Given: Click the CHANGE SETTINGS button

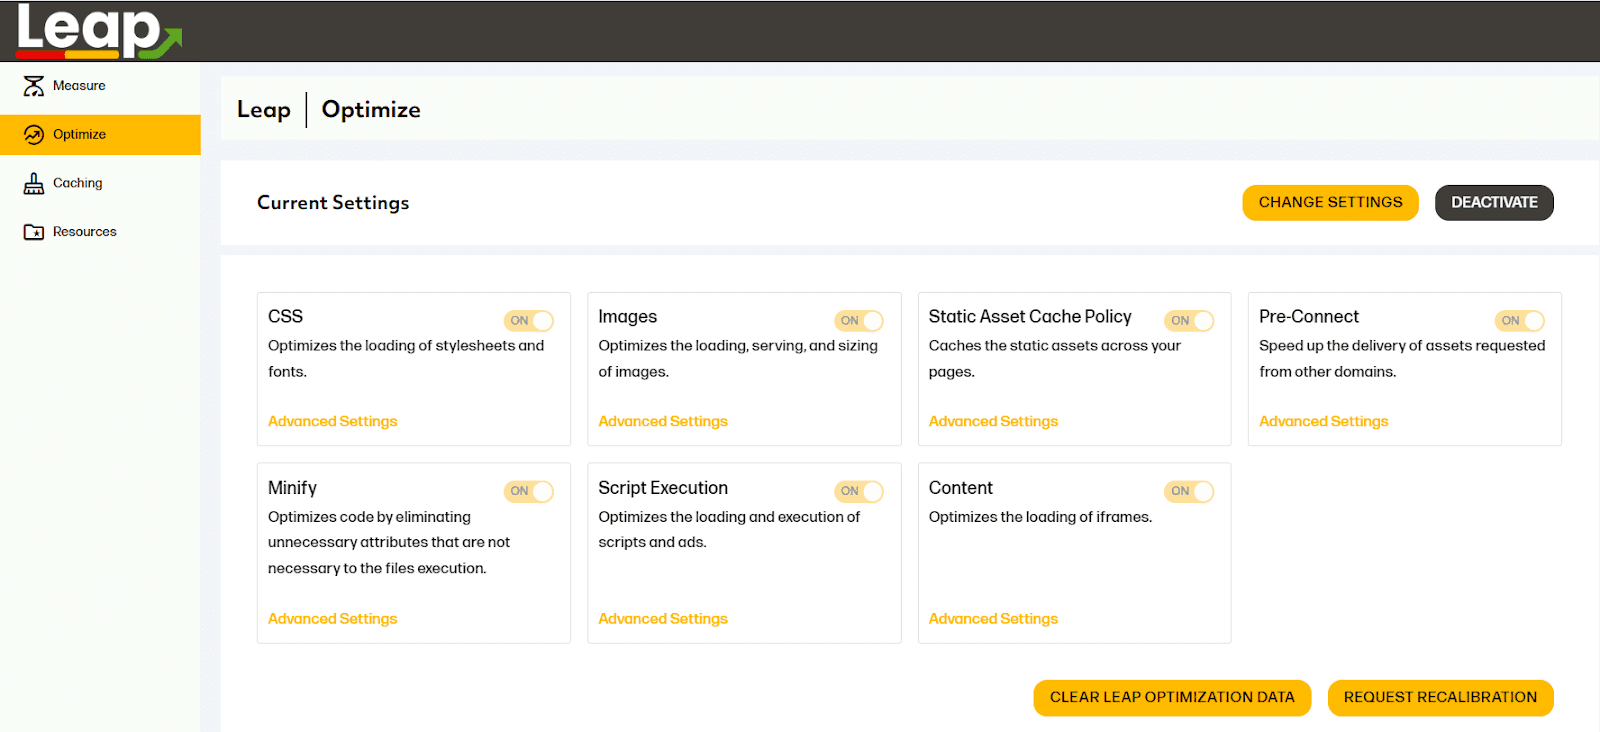Looking at the screenshot, I should pyautogui.click(x=1330, y=202).
